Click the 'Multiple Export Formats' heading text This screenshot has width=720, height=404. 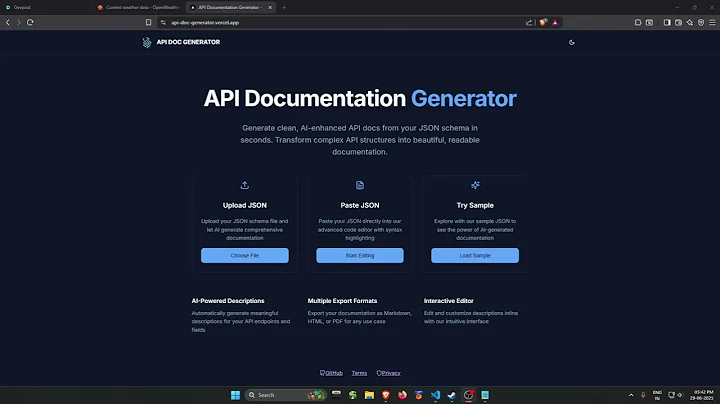pos(342,301)
